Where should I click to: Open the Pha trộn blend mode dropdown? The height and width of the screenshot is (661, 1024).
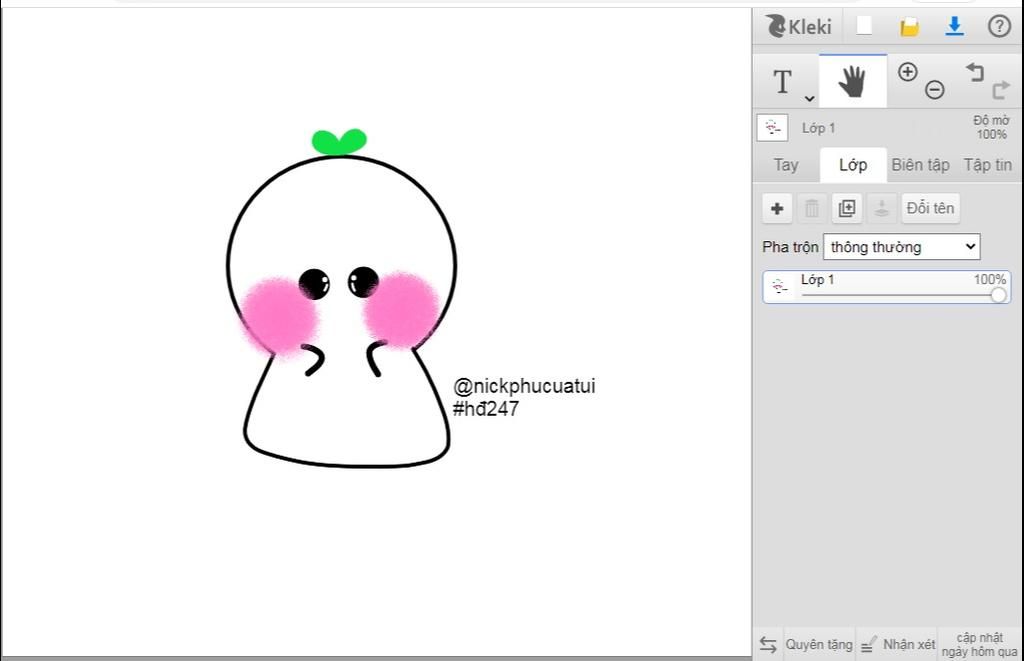[901, 247]
